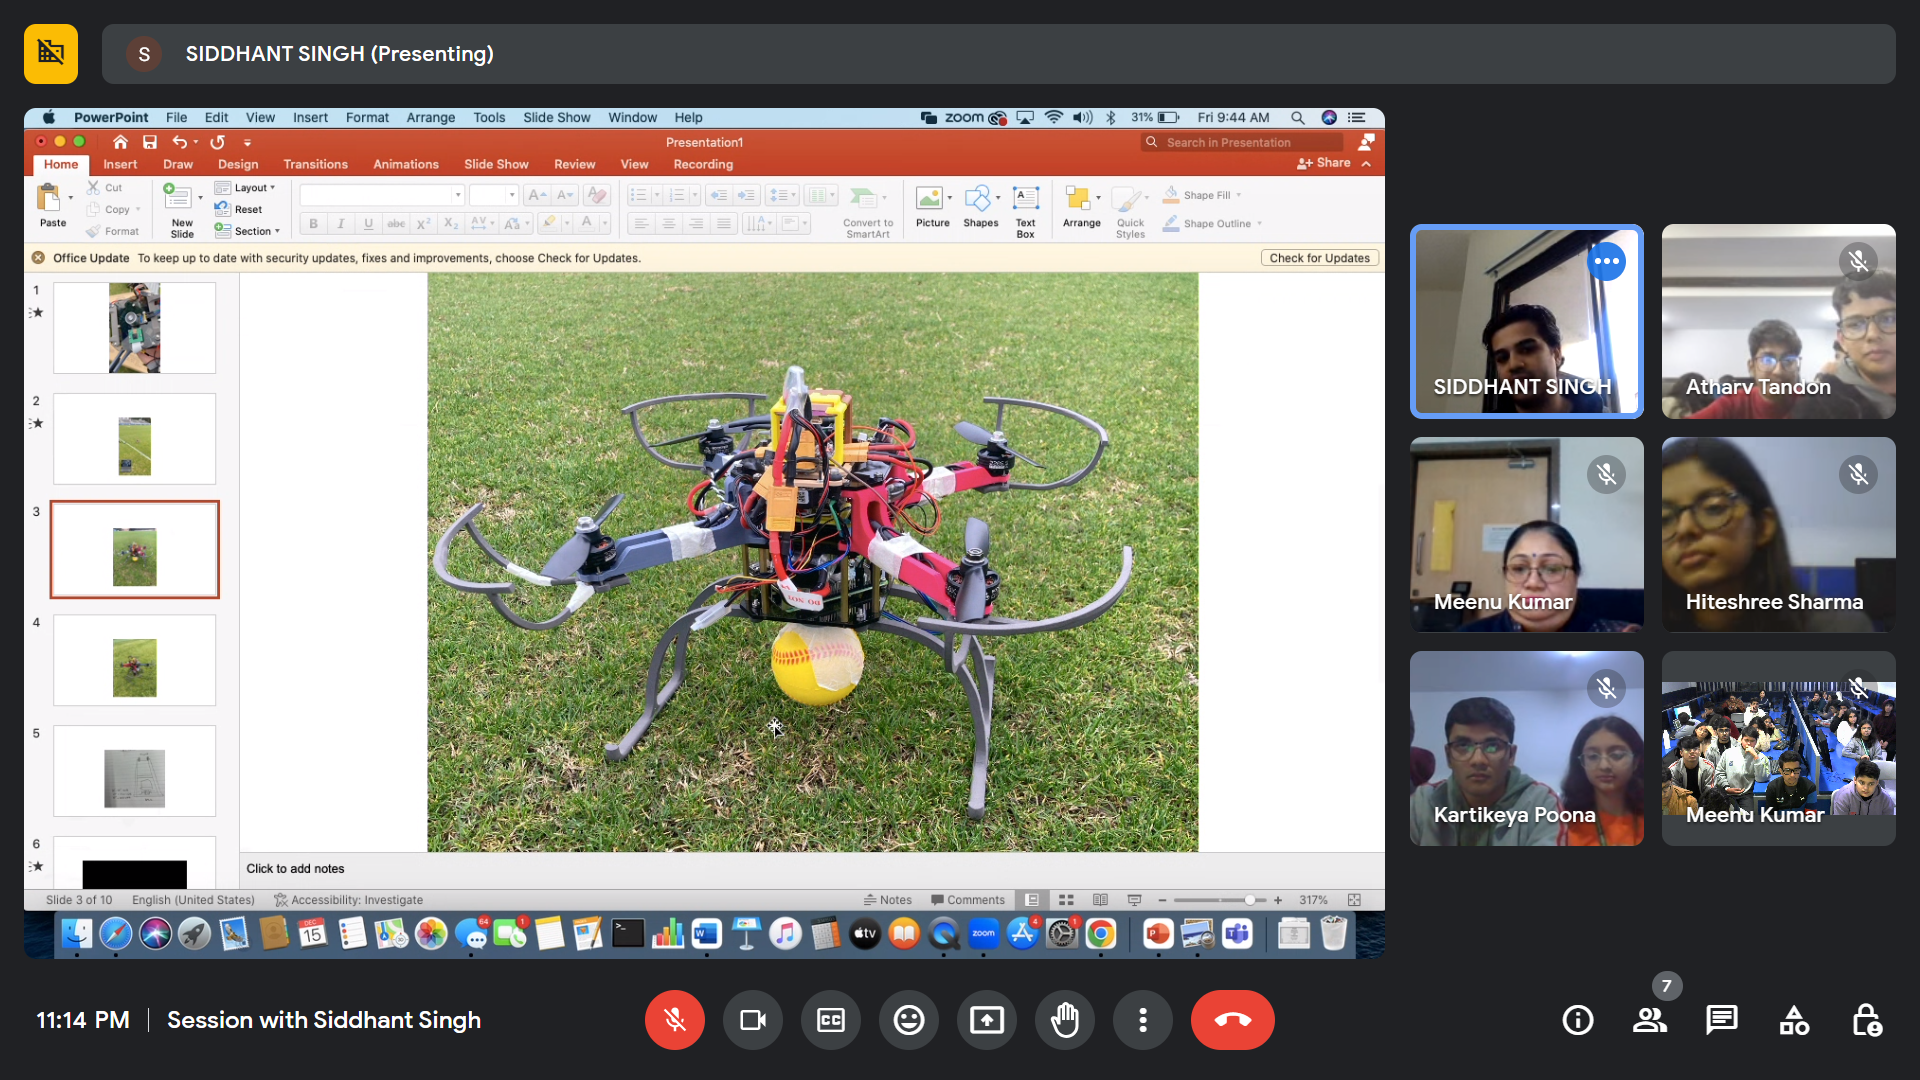Open options on Siddhant Singh's tile
The height and width of the screenshot is (1080, 1920).
1606,261
